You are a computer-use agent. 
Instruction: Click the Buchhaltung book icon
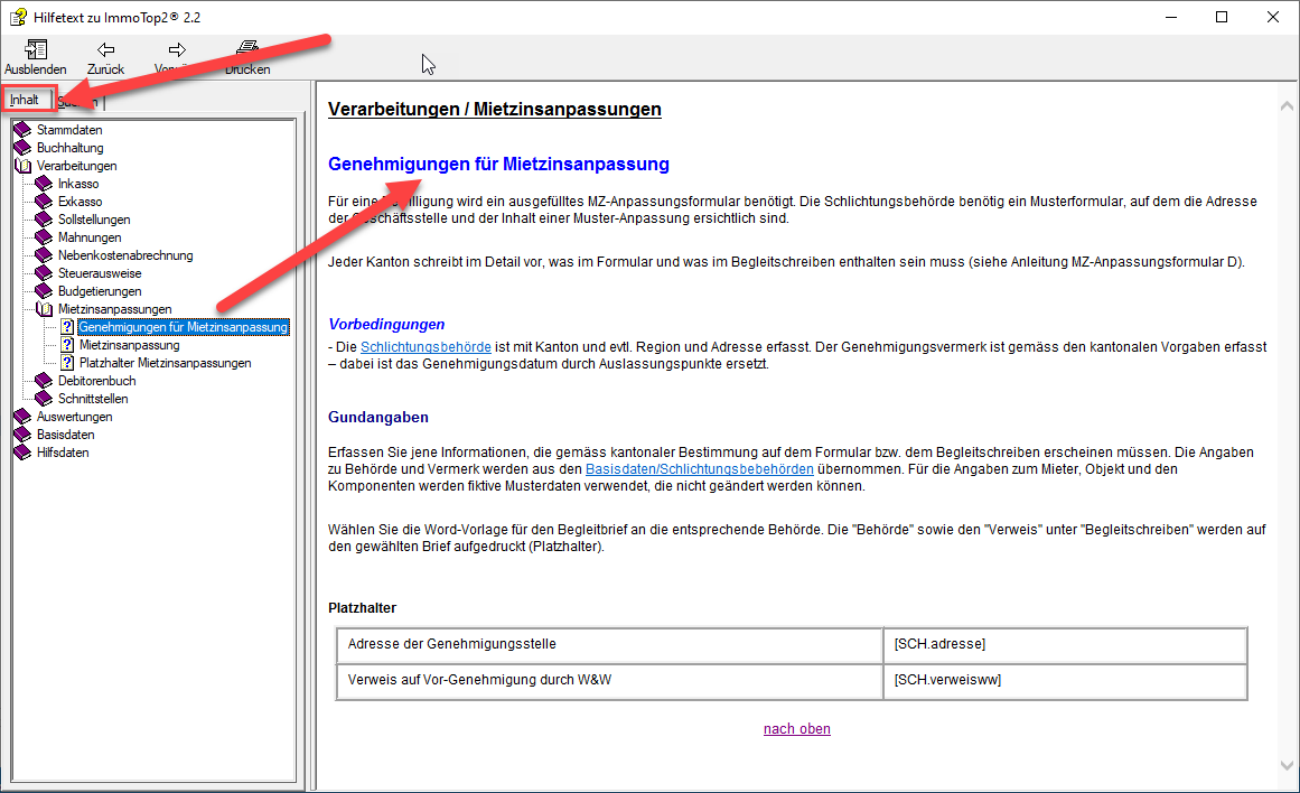(23, 148)
